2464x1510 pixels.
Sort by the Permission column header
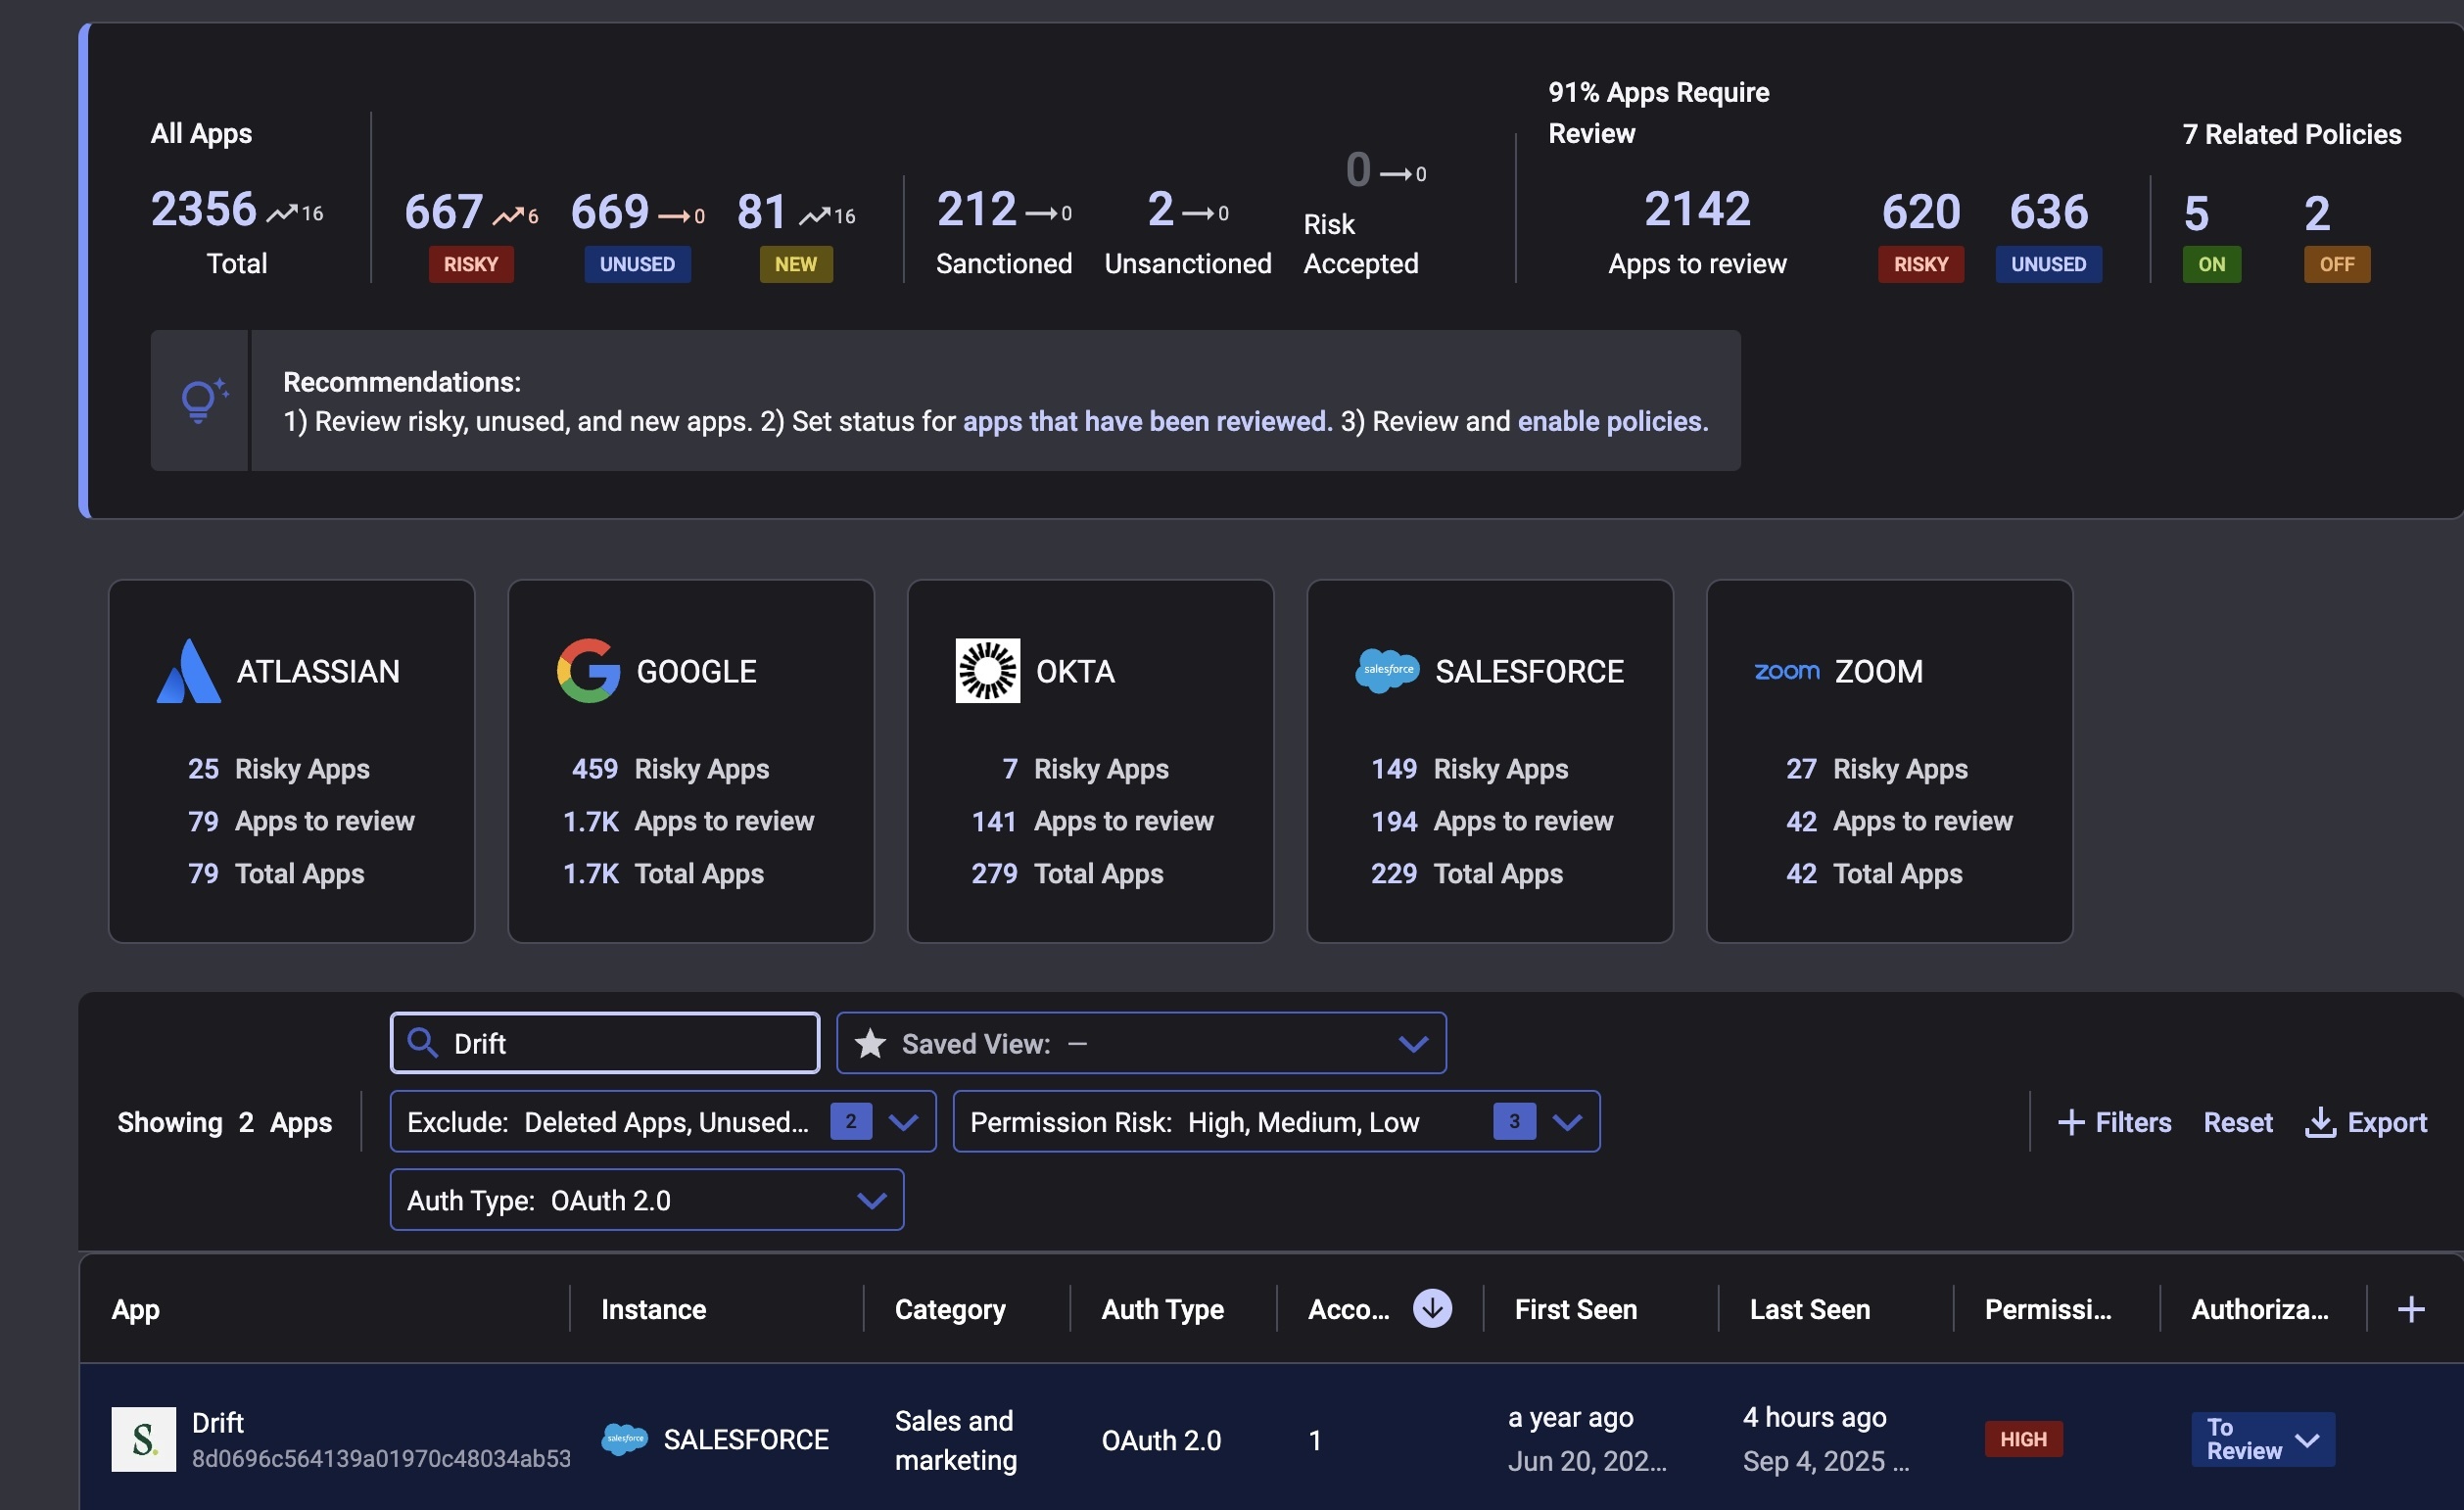2047,1309
